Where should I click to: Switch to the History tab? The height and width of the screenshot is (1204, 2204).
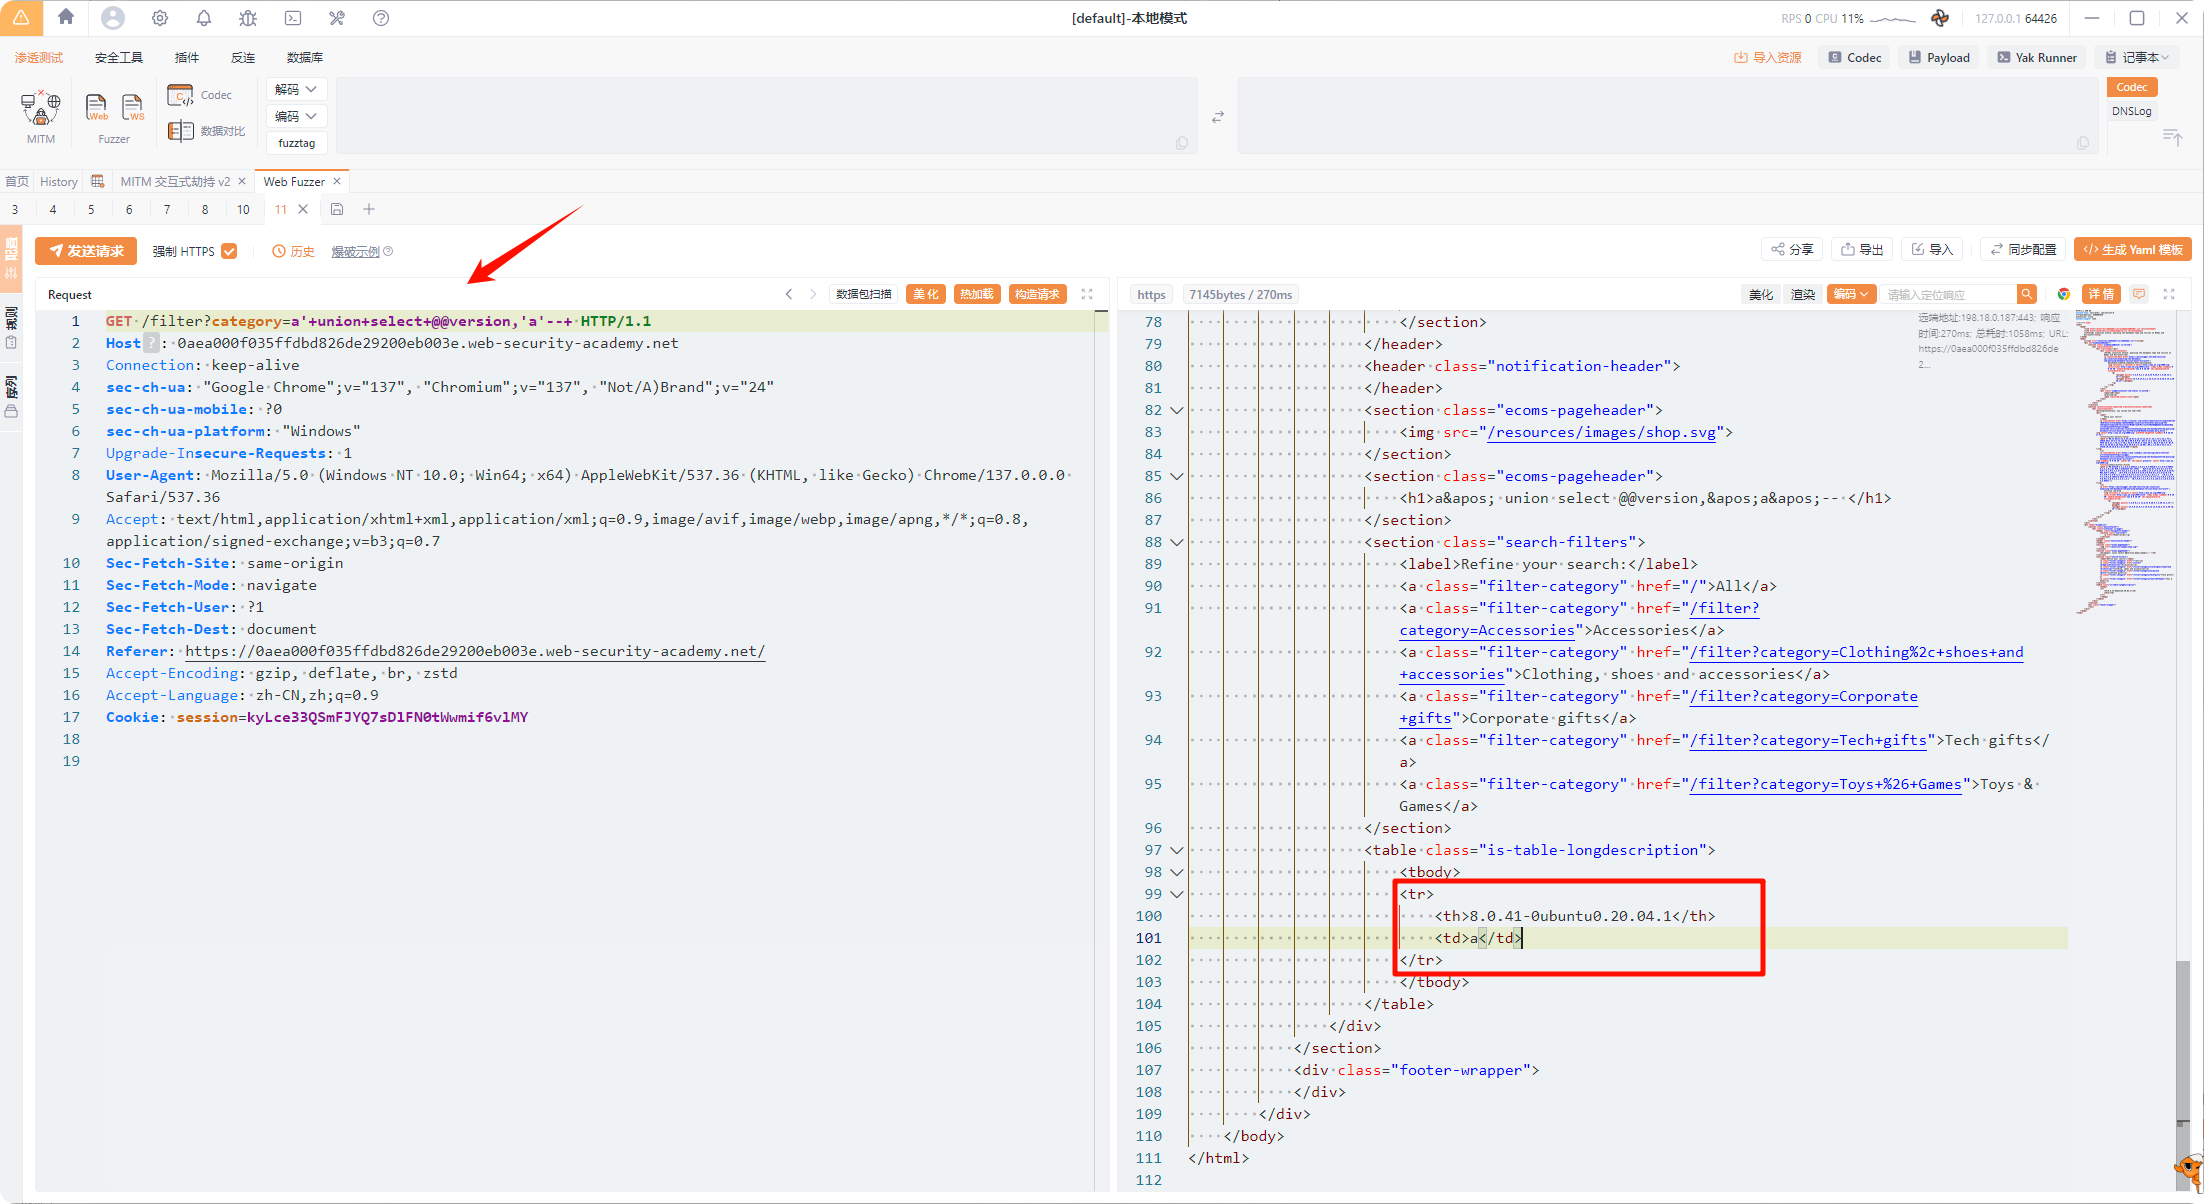58,181
